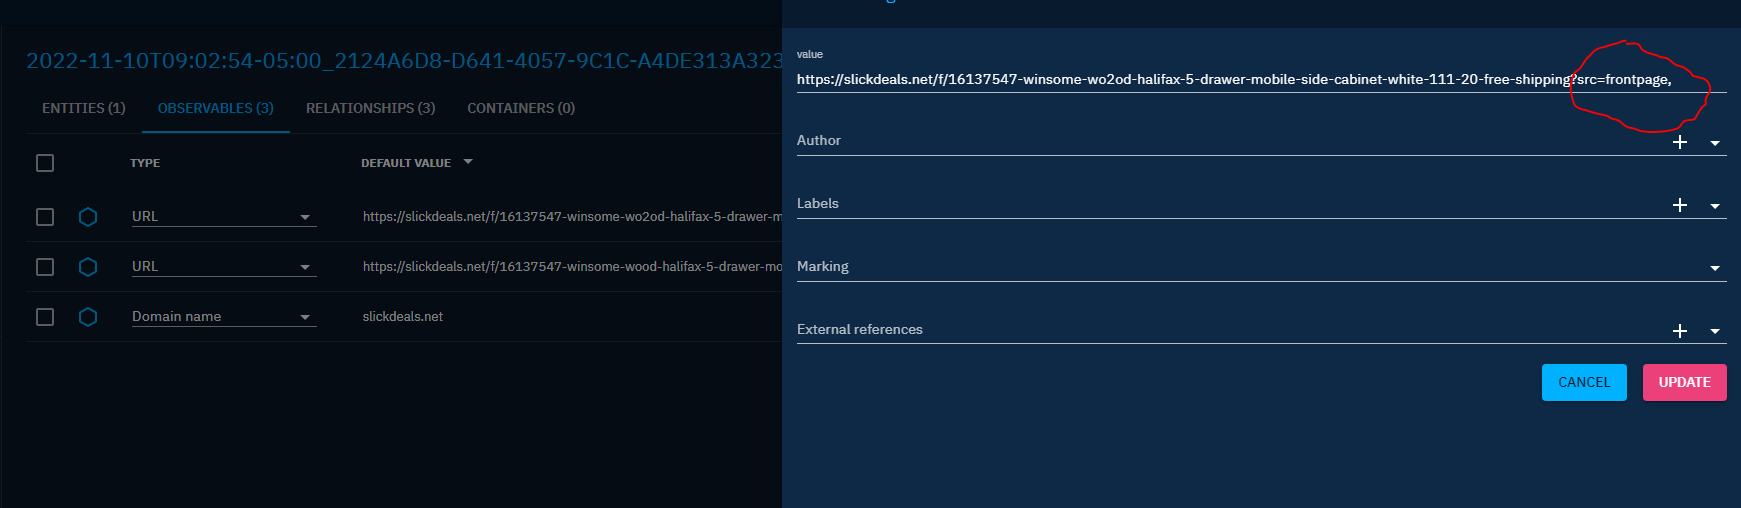Click the wood-halifax URL value cell
Screen dimensions: 1741x508
tap(572, 266)
